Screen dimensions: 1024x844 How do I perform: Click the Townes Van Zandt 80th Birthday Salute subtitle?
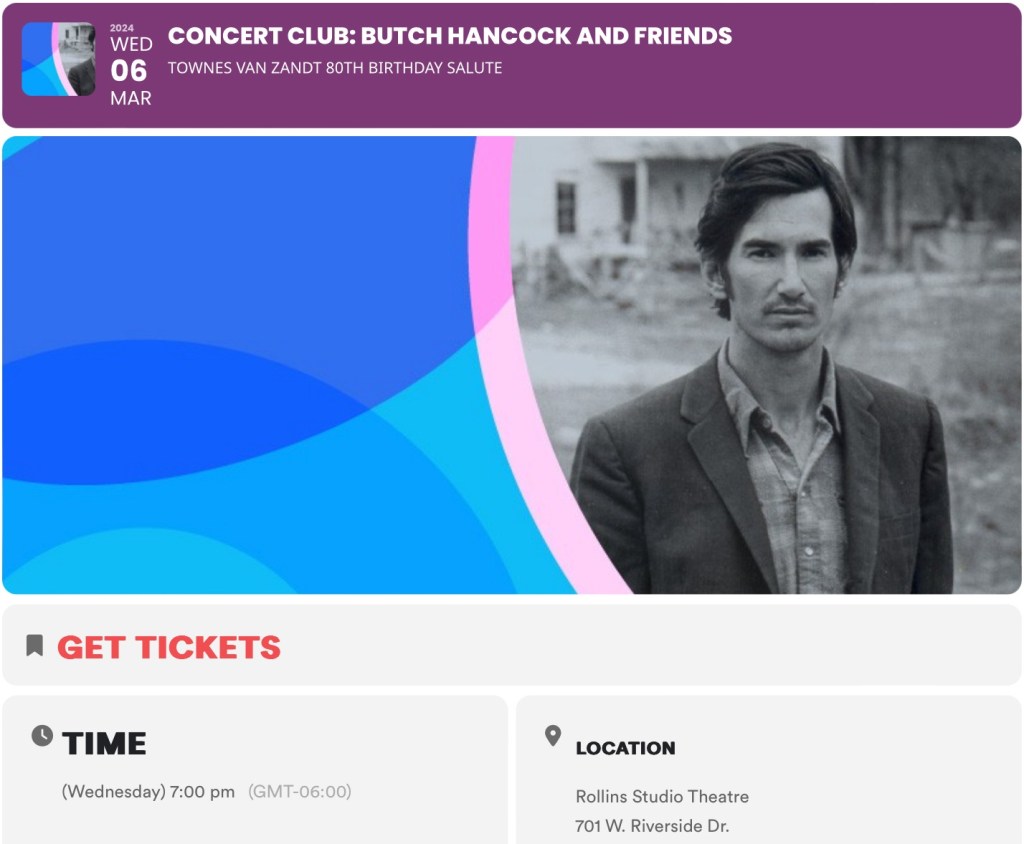[x=335, y=68]
